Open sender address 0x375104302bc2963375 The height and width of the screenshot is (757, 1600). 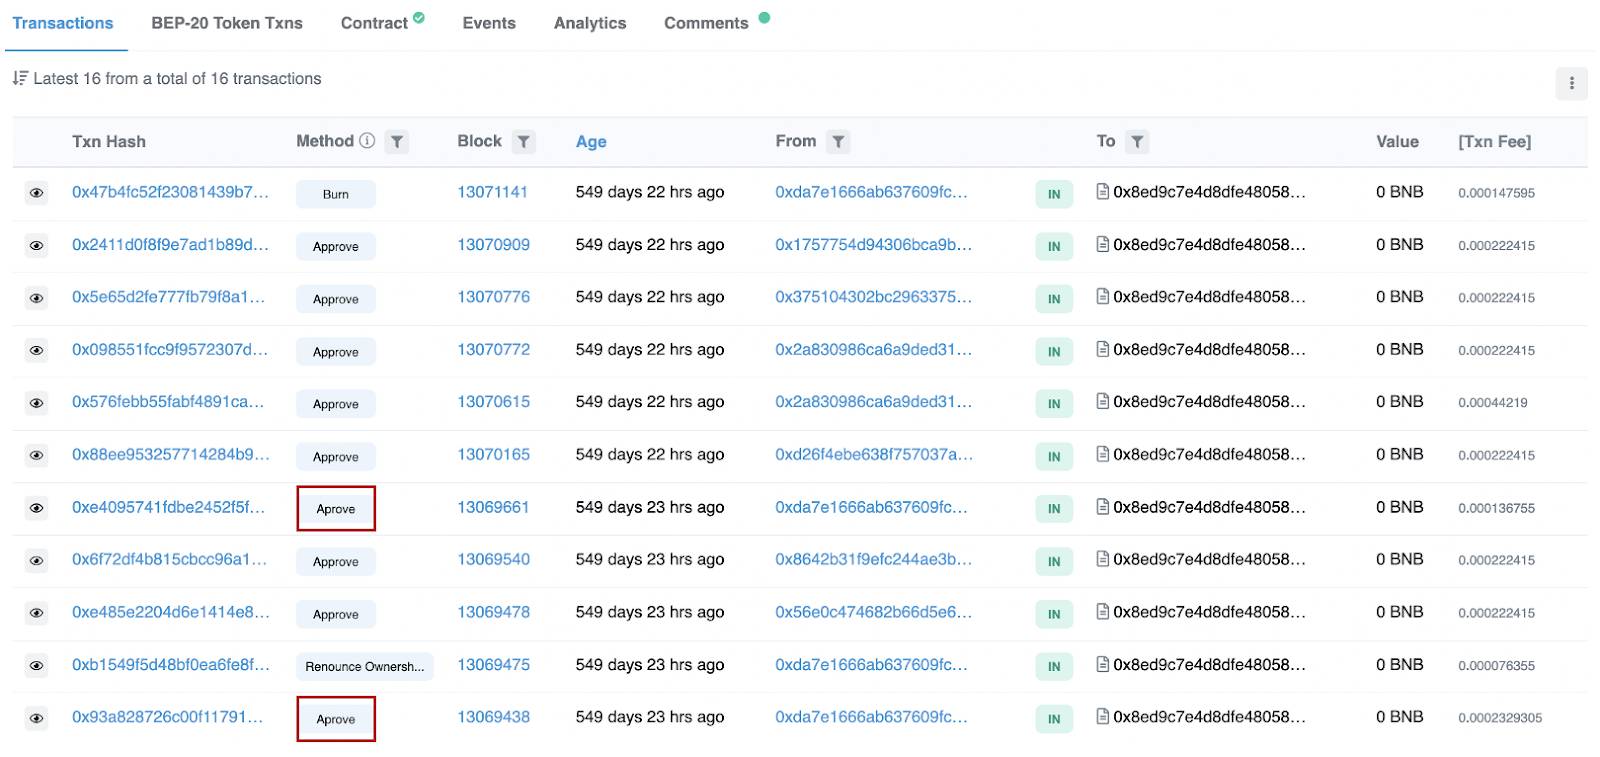[873, 297]
